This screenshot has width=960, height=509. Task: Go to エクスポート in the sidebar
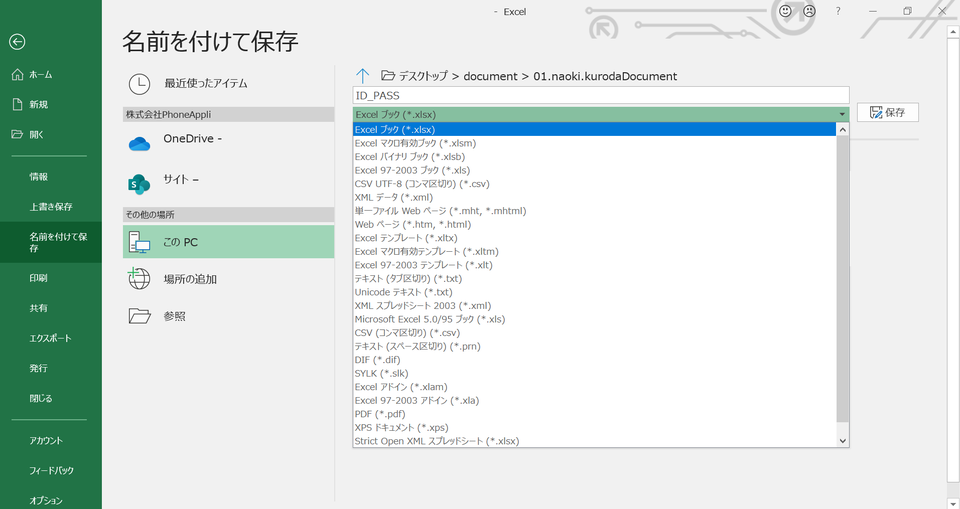(x=51, y=338)
